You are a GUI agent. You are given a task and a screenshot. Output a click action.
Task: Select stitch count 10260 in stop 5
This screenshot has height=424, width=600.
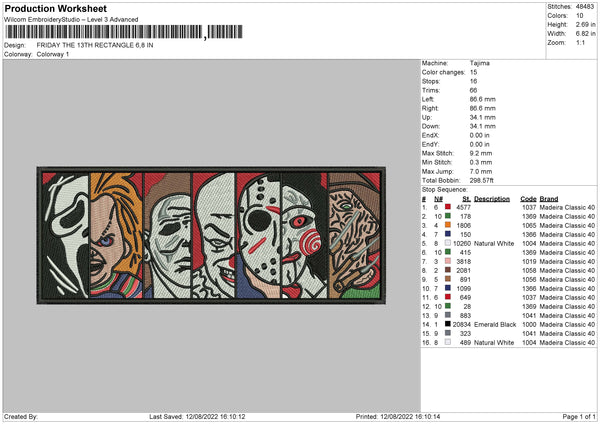[462, 243]
